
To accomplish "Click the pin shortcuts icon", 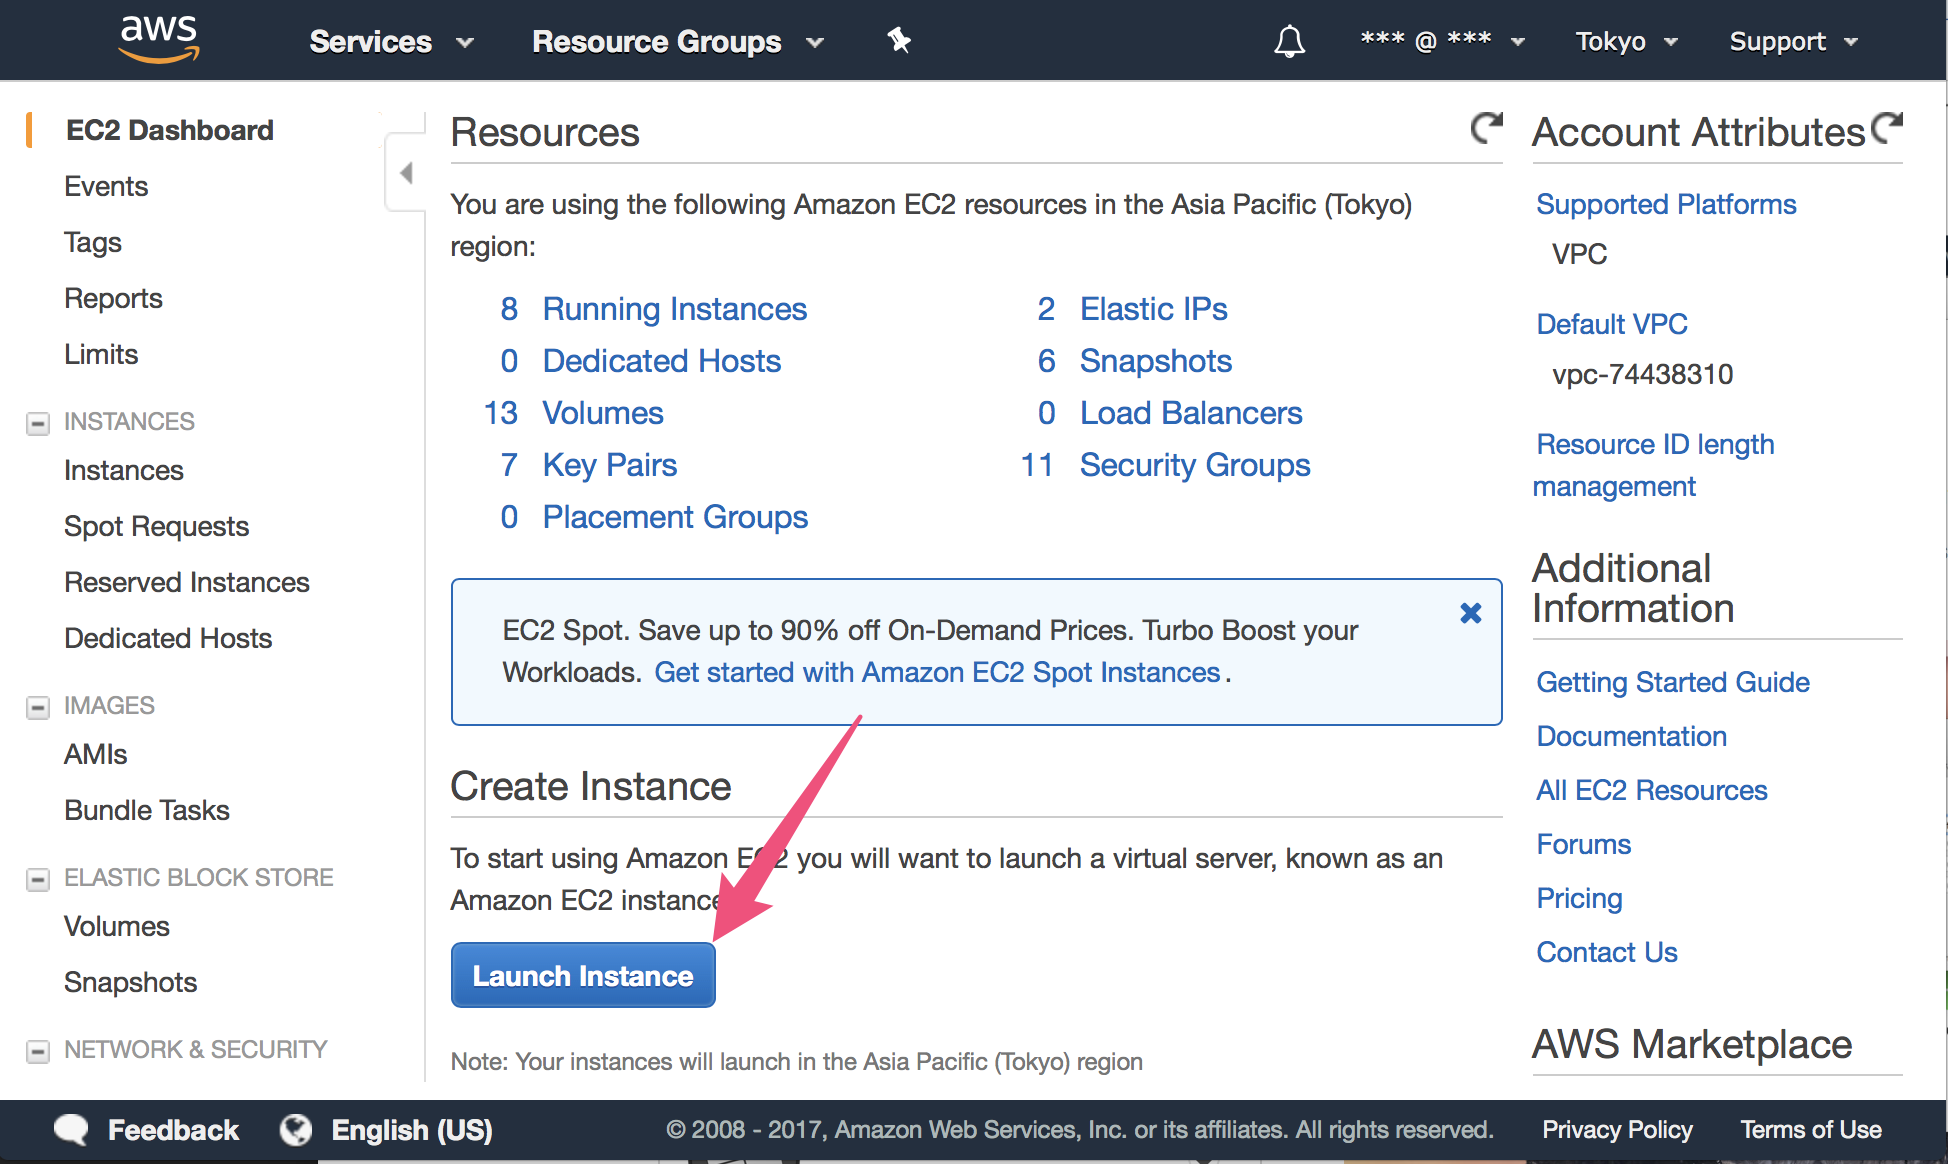I will 899,40.
